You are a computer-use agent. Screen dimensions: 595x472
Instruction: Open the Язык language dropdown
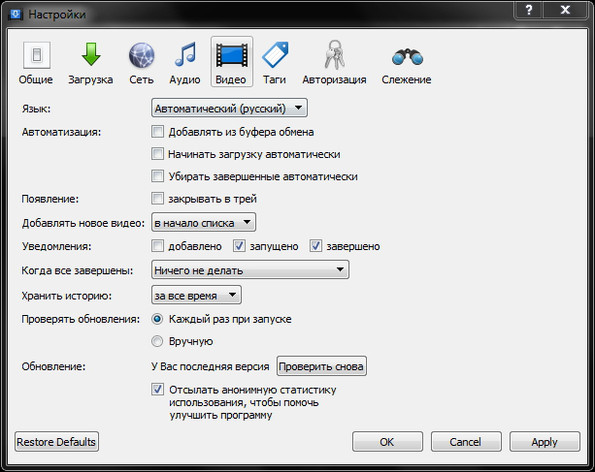[x=229, y=108]
